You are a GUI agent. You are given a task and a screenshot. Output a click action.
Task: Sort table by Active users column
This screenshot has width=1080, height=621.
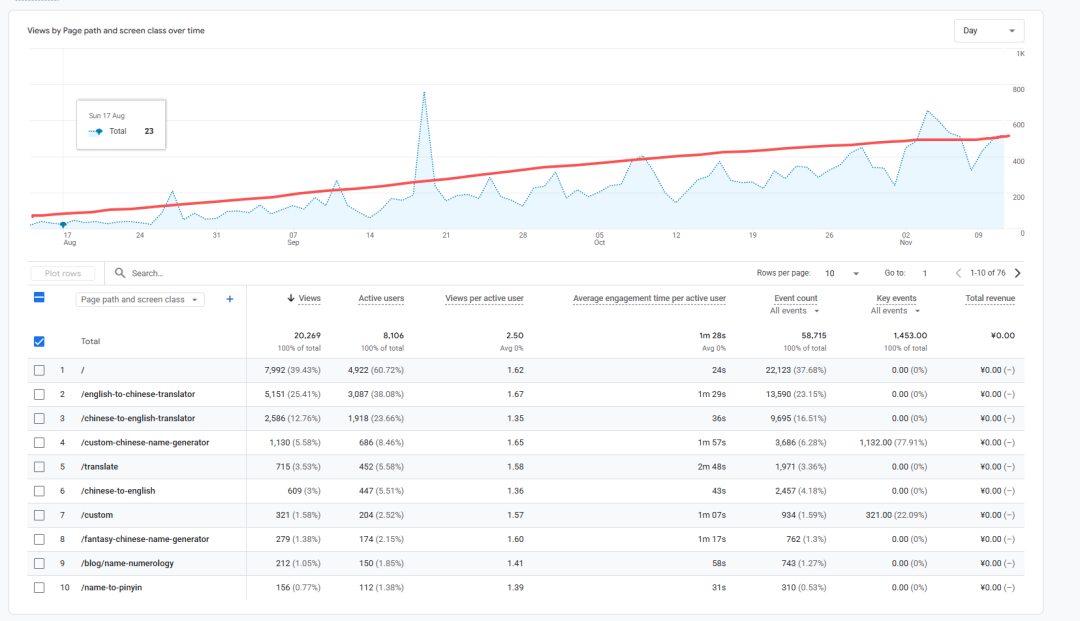point(381,298)
